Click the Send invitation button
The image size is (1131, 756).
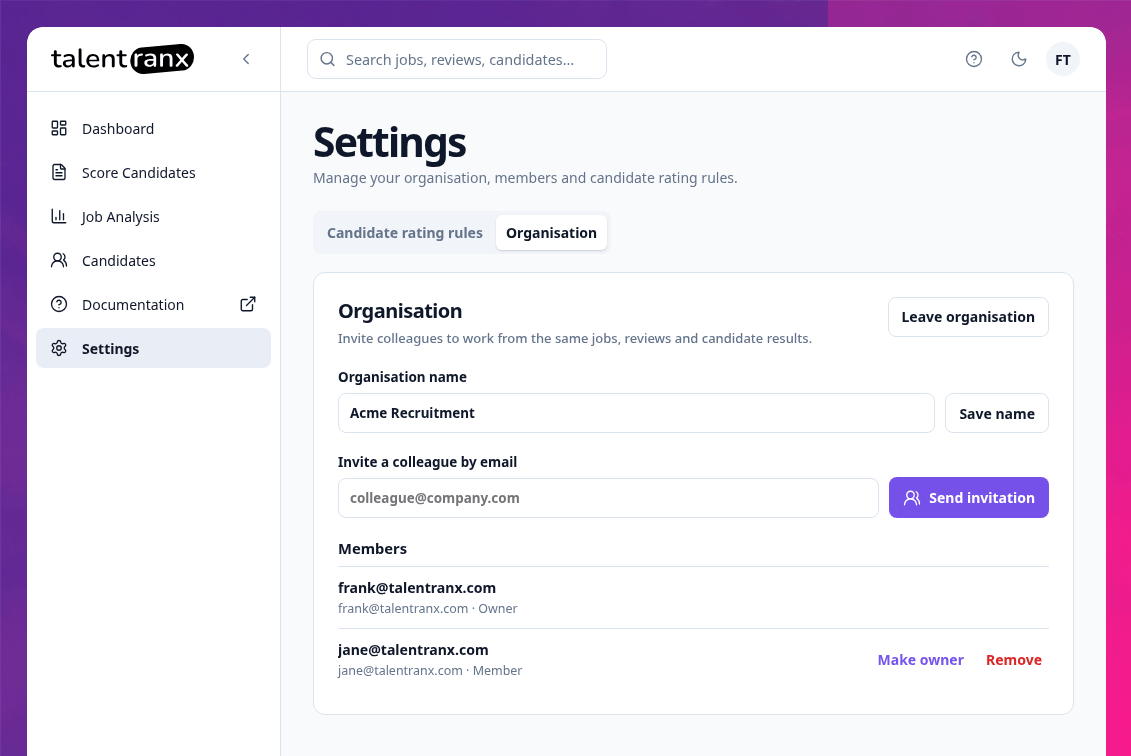click(x=969, y=498)
